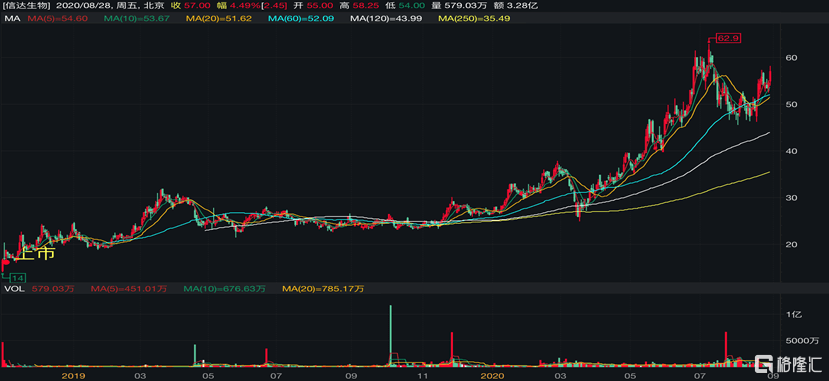Click the 14 low price marker
This screenshot has height=381, width=829.
18,278
